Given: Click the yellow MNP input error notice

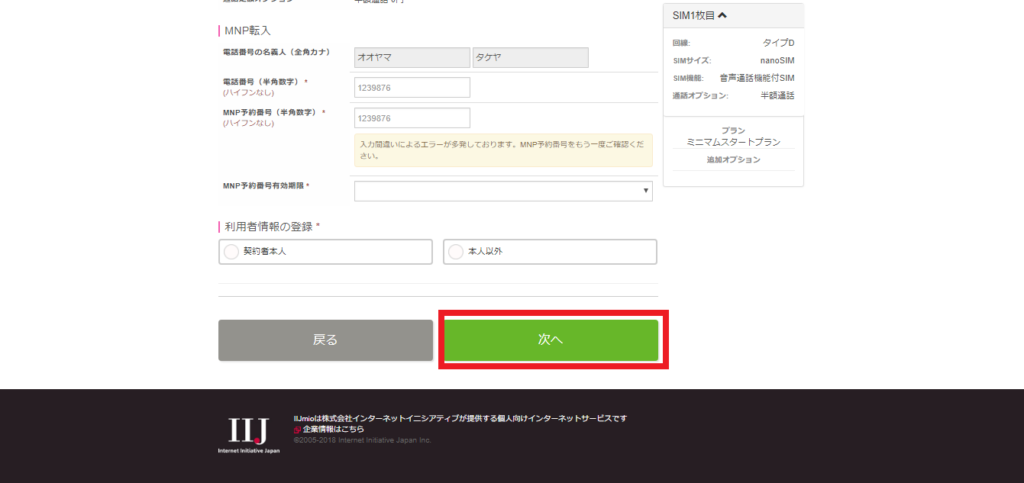Looking at the screenshot, I should click(x=503, y=150).
